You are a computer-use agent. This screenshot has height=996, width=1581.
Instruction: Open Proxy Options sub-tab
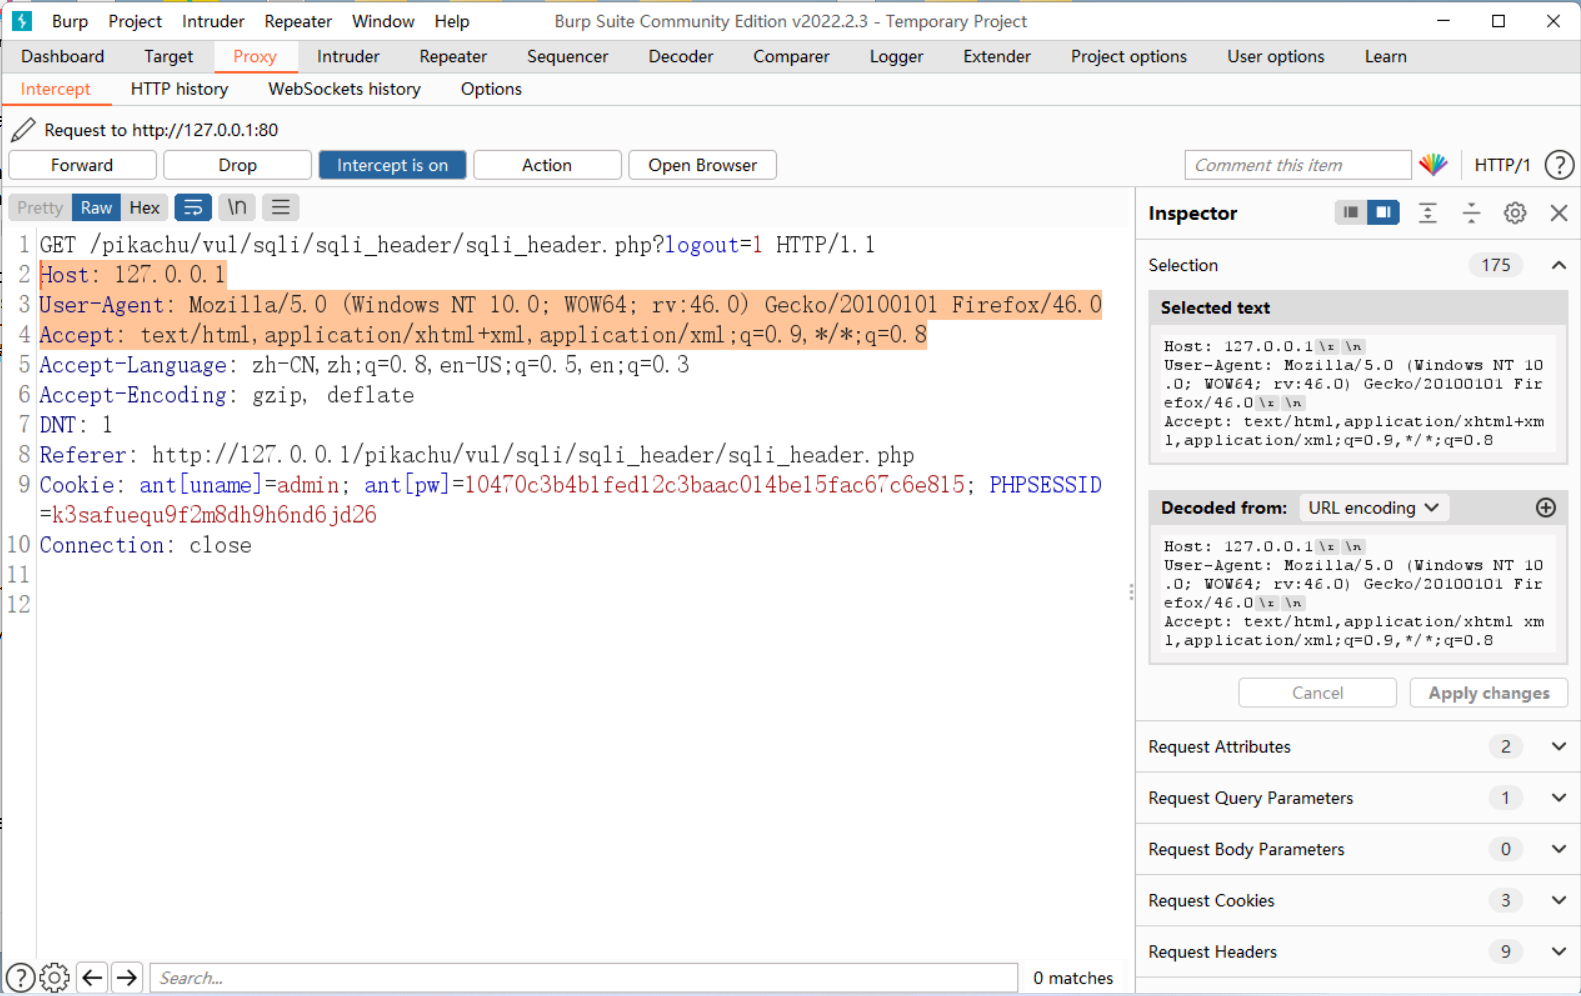491,89
